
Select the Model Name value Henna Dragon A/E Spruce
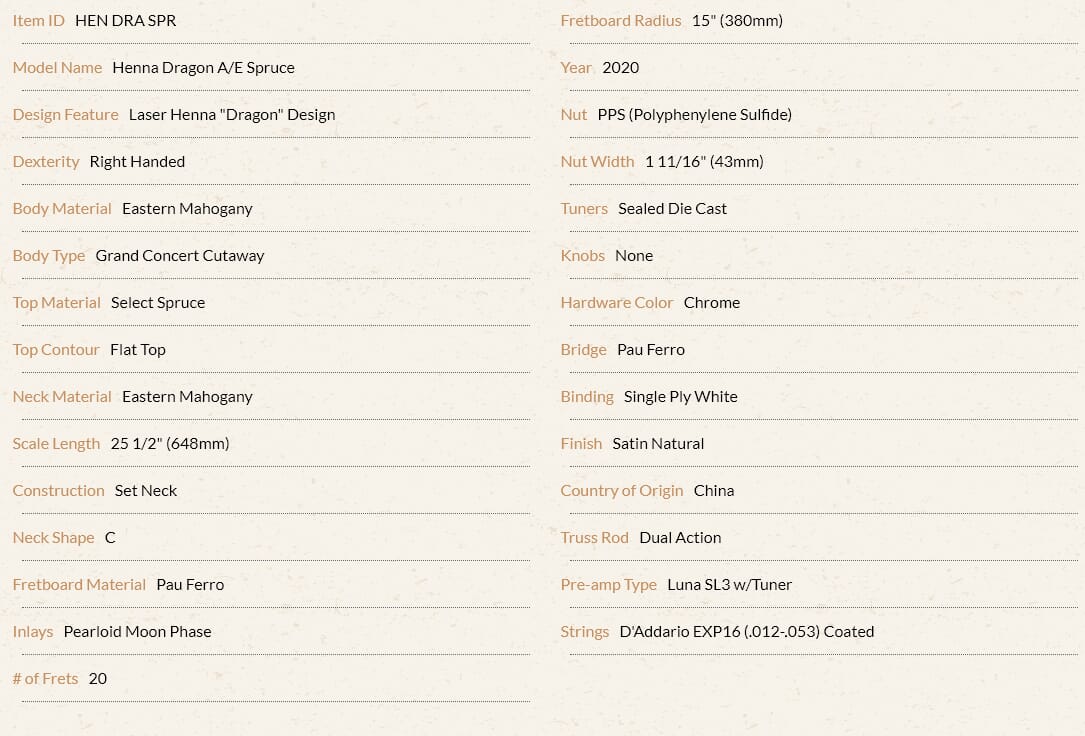(203, 68)
